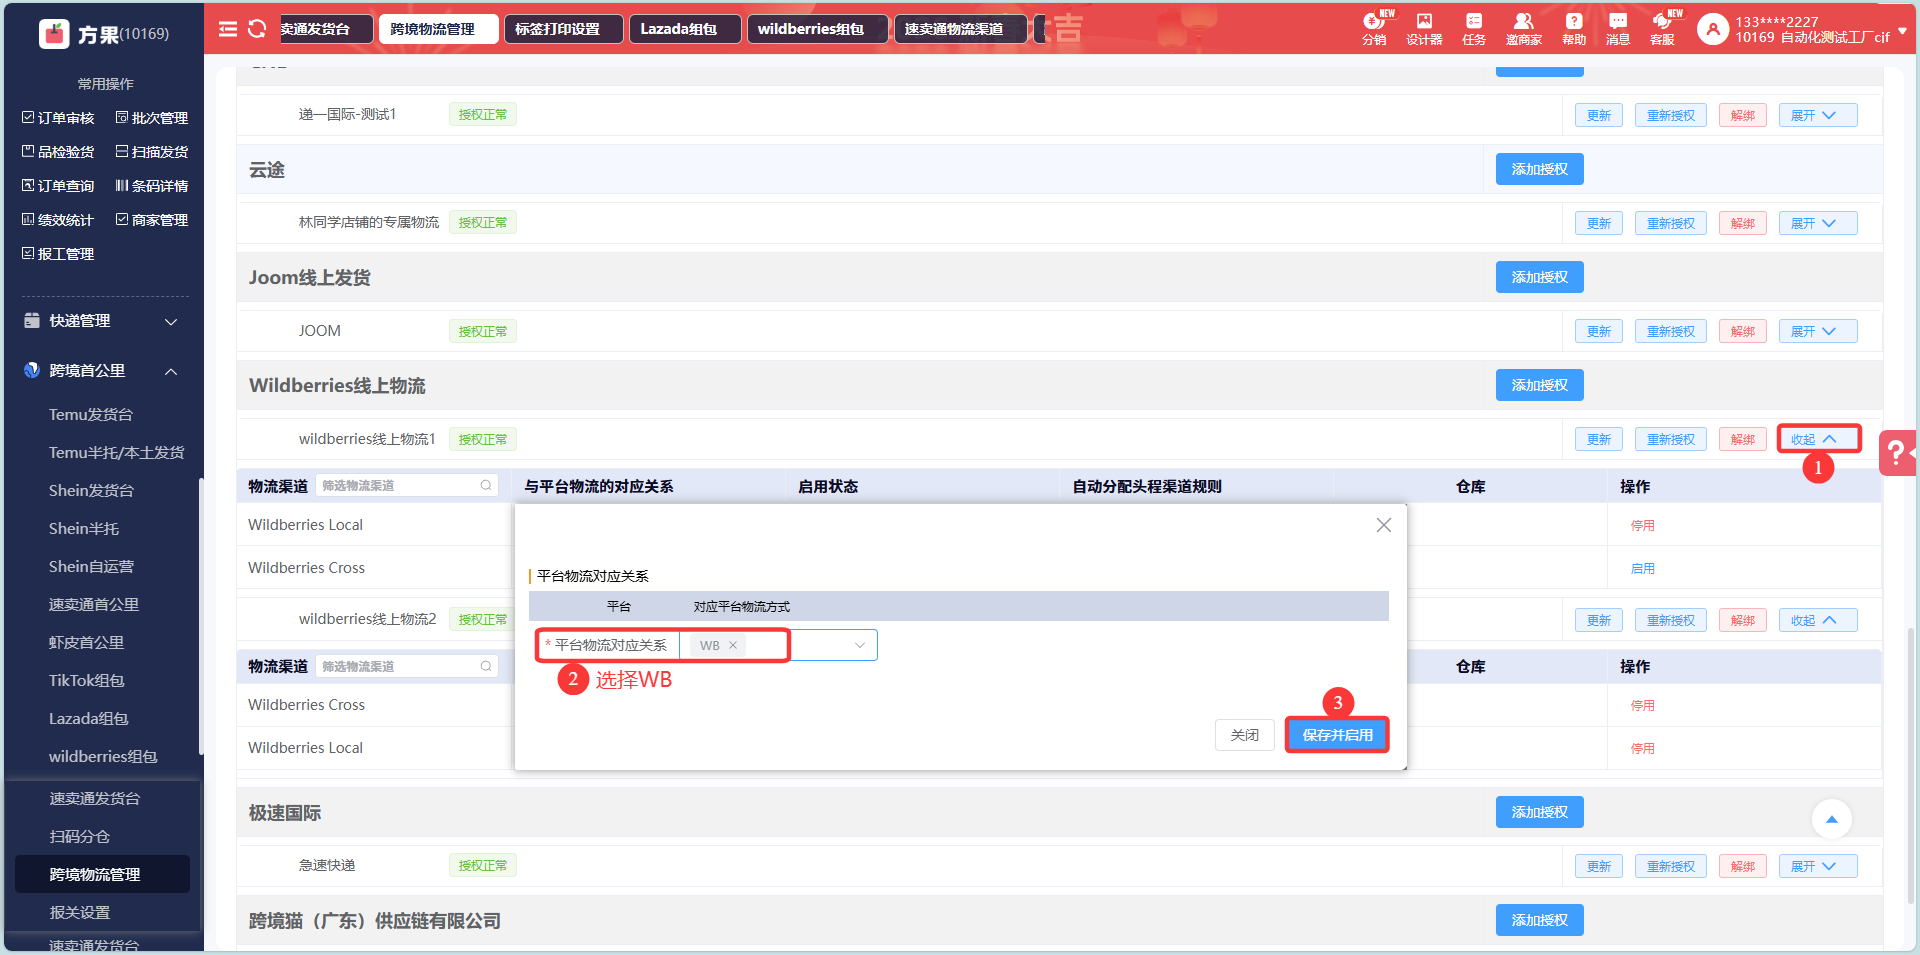Collapse the sidebar with the hamburger icon
Image resolution: width=1920 pixels, height=955 pixels.
click(228, 29)
